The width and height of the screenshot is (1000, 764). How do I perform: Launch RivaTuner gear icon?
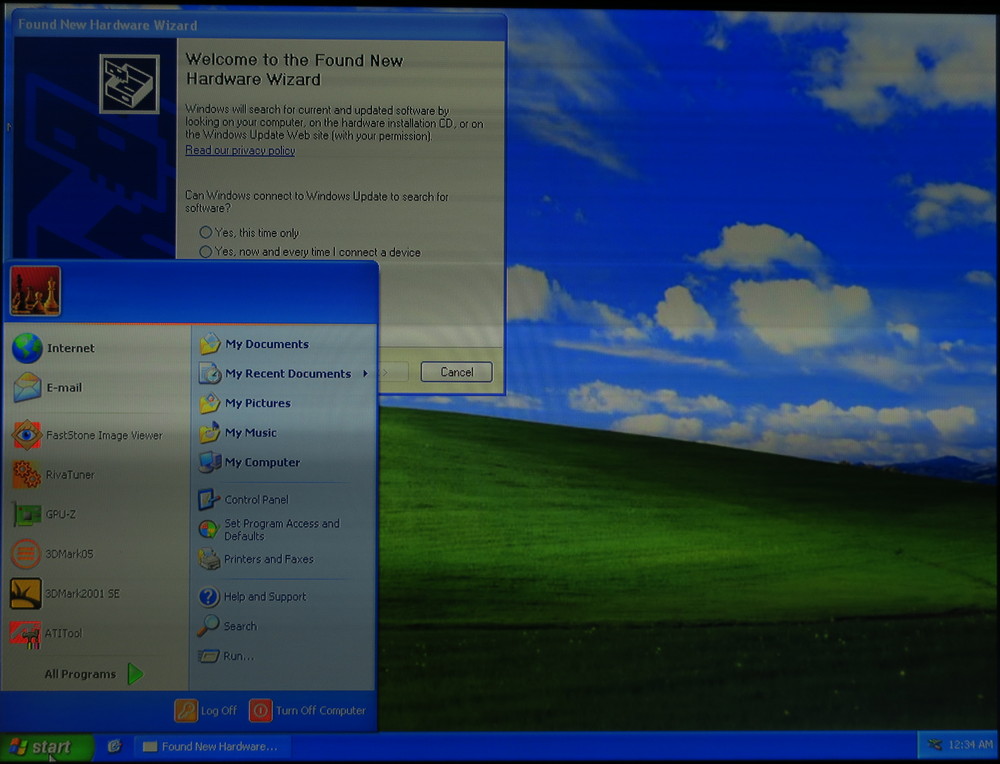(x=27, y=474)
